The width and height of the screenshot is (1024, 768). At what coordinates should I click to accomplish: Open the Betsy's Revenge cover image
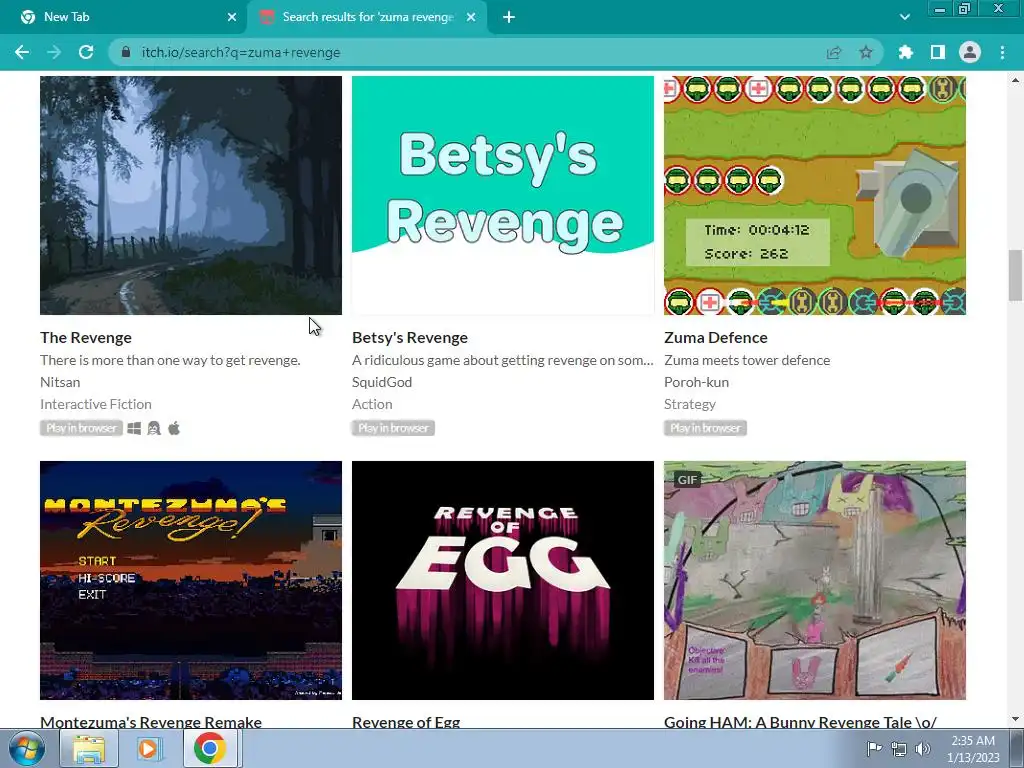pos(503,195)
